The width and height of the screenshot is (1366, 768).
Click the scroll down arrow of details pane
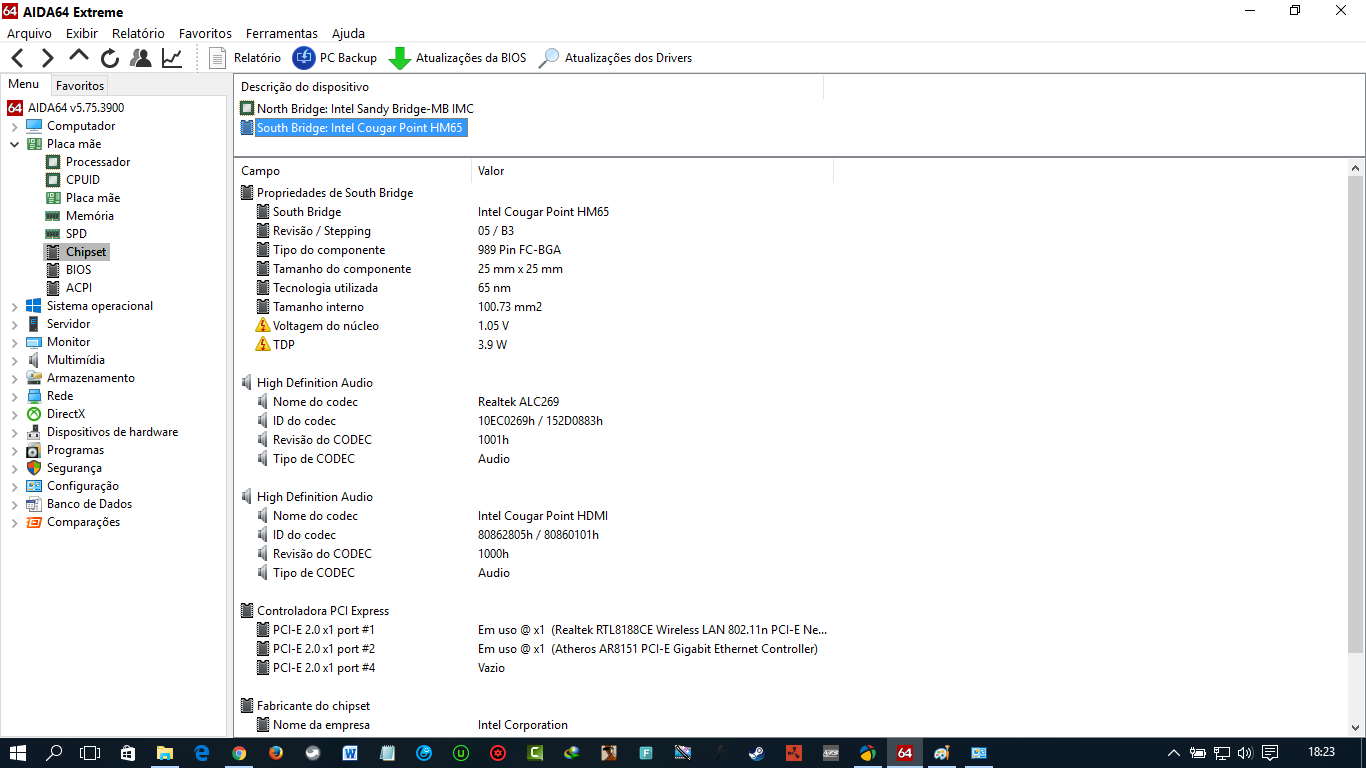pos(1356,728)
